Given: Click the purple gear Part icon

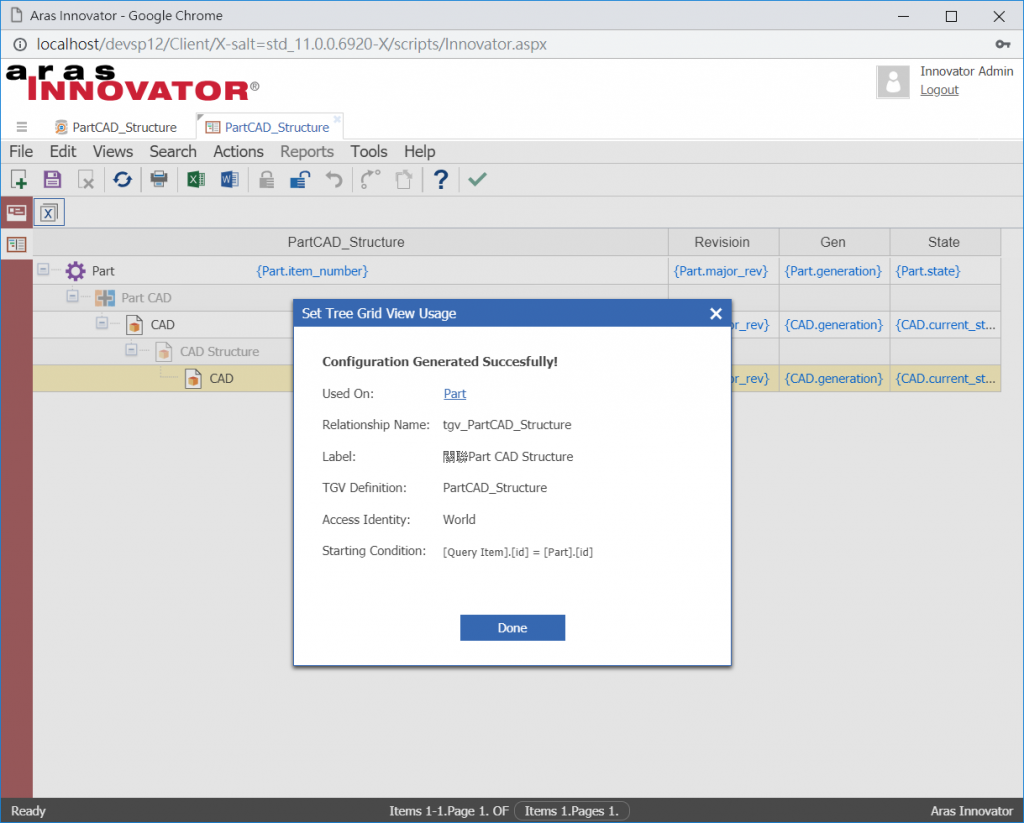Looking at the screenshot, I should (x=75, y=270).
